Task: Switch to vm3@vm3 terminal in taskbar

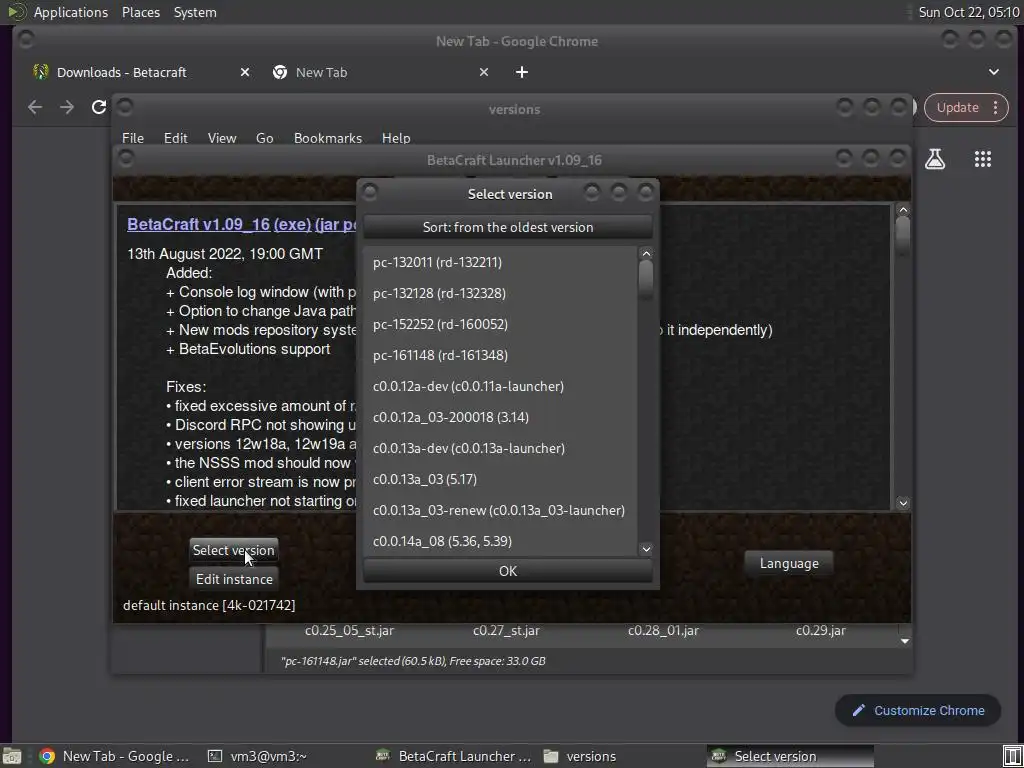Action: tap(258, 756)
